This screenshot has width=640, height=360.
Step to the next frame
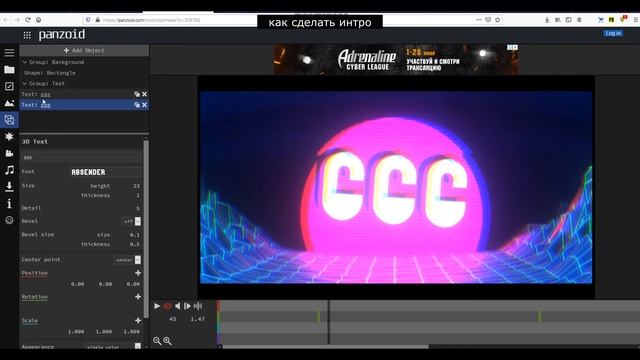point(187,306)
